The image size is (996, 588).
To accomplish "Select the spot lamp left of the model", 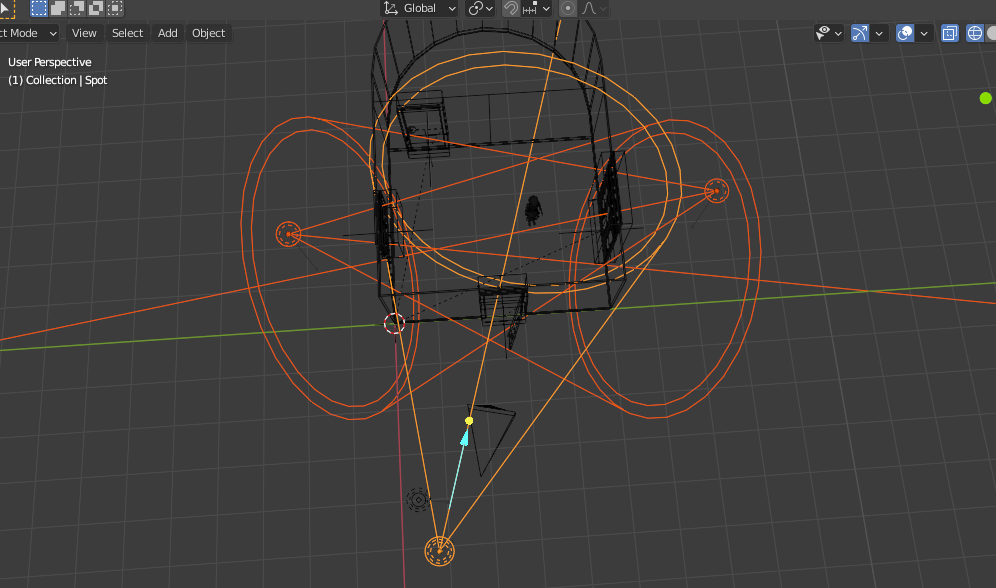I will pos(288,234).
